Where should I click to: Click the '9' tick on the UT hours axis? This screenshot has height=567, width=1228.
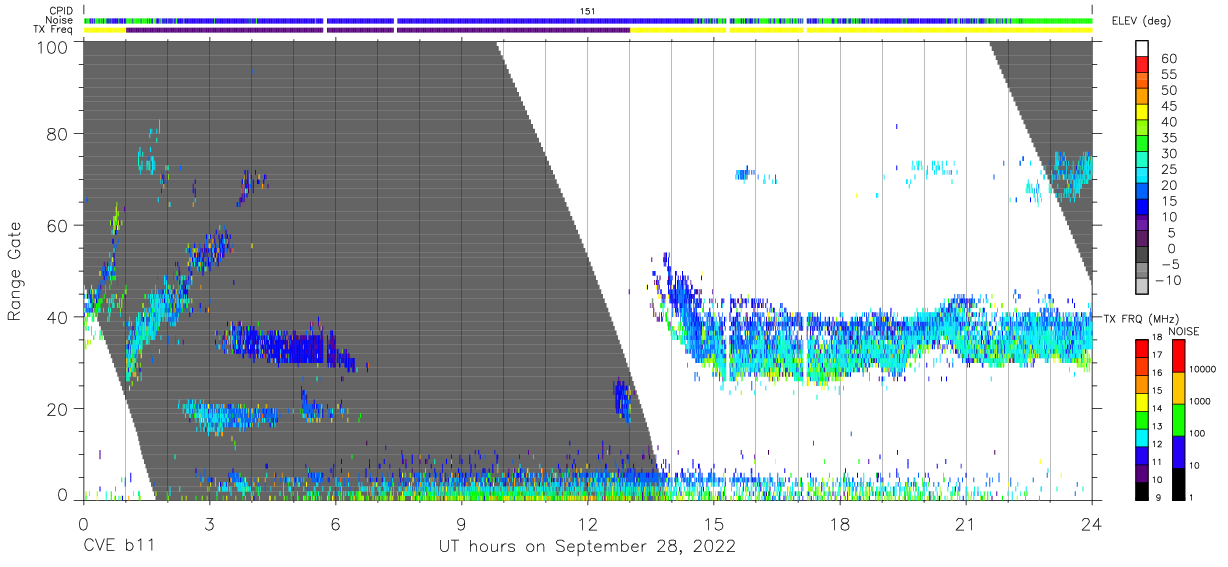click(x=461, y=522)
